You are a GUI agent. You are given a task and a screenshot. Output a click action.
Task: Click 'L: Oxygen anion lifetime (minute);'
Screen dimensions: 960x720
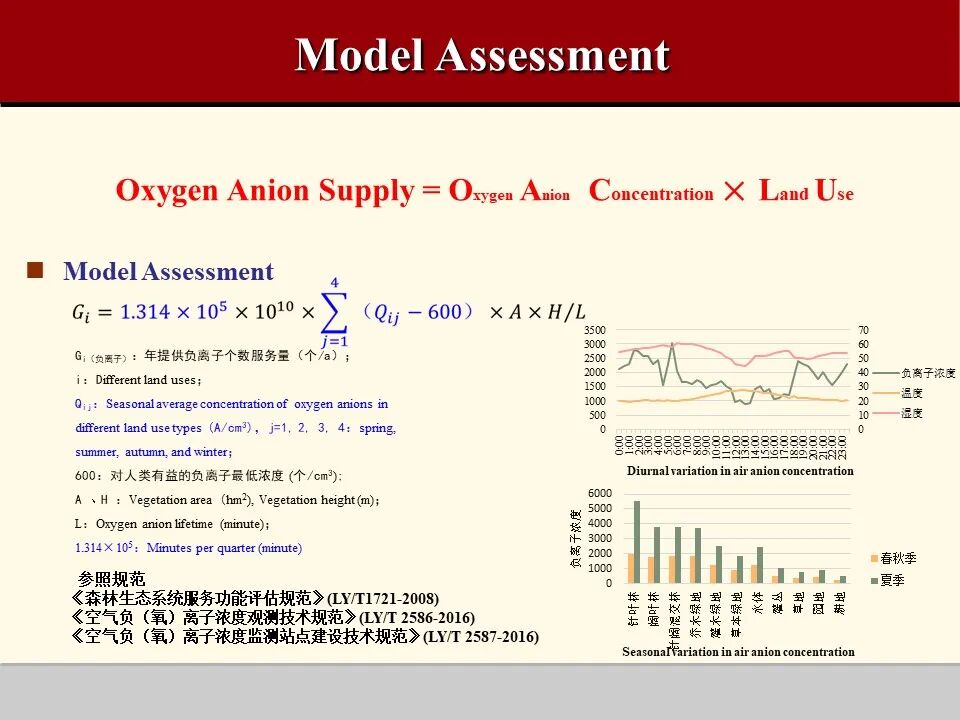(172, 524)
